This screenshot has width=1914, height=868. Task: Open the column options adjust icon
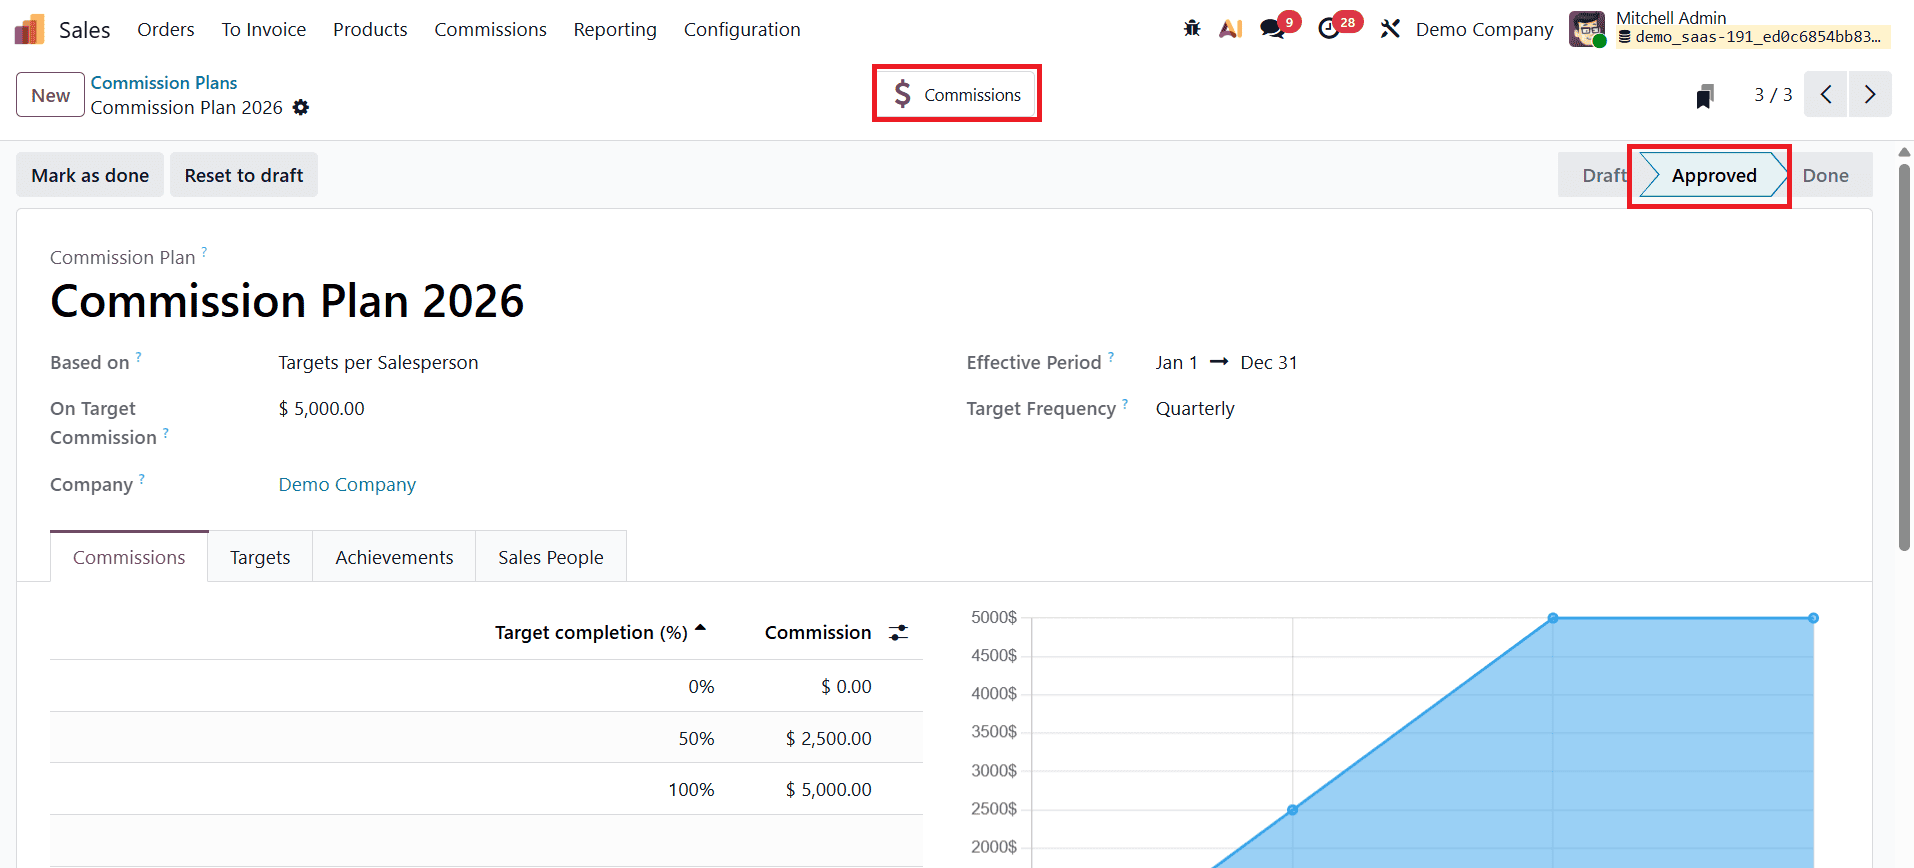899,633
